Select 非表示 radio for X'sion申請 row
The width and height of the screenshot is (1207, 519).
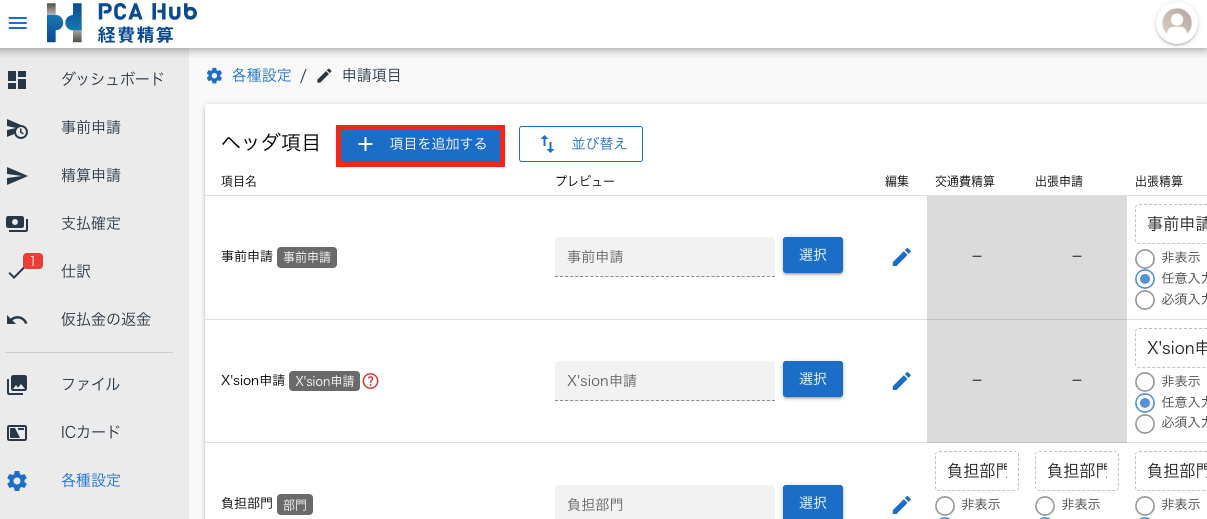point(1145,382)
